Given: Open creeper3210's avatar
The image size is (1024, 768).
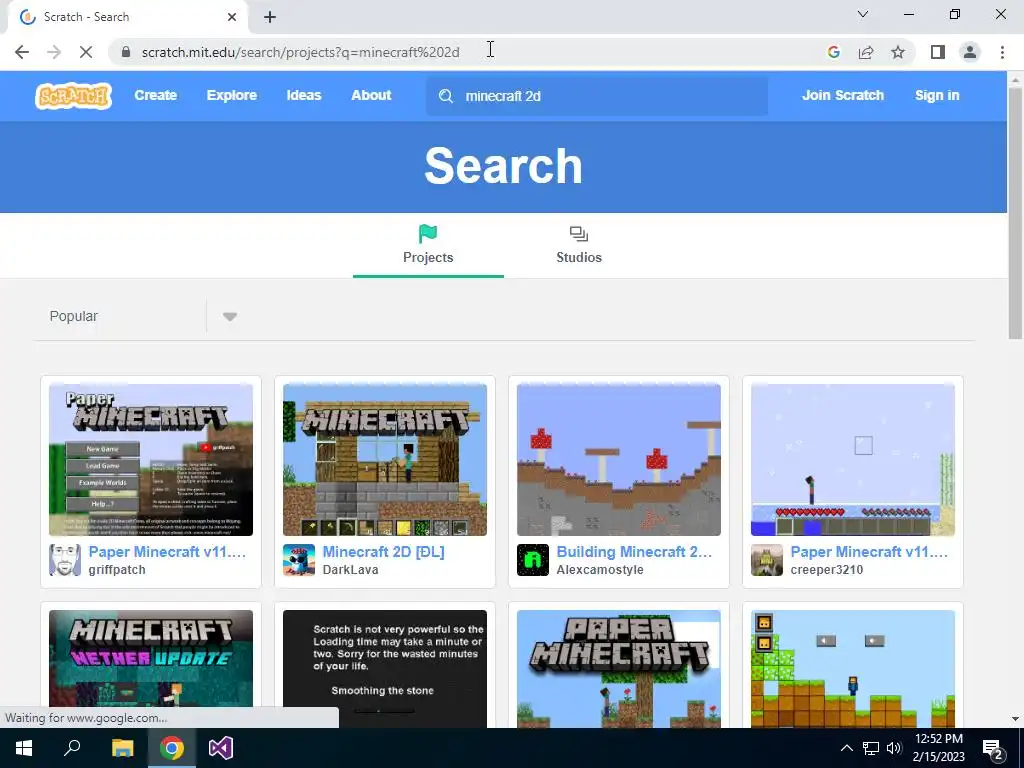Looking at the screenshot, I should (767, 560).
